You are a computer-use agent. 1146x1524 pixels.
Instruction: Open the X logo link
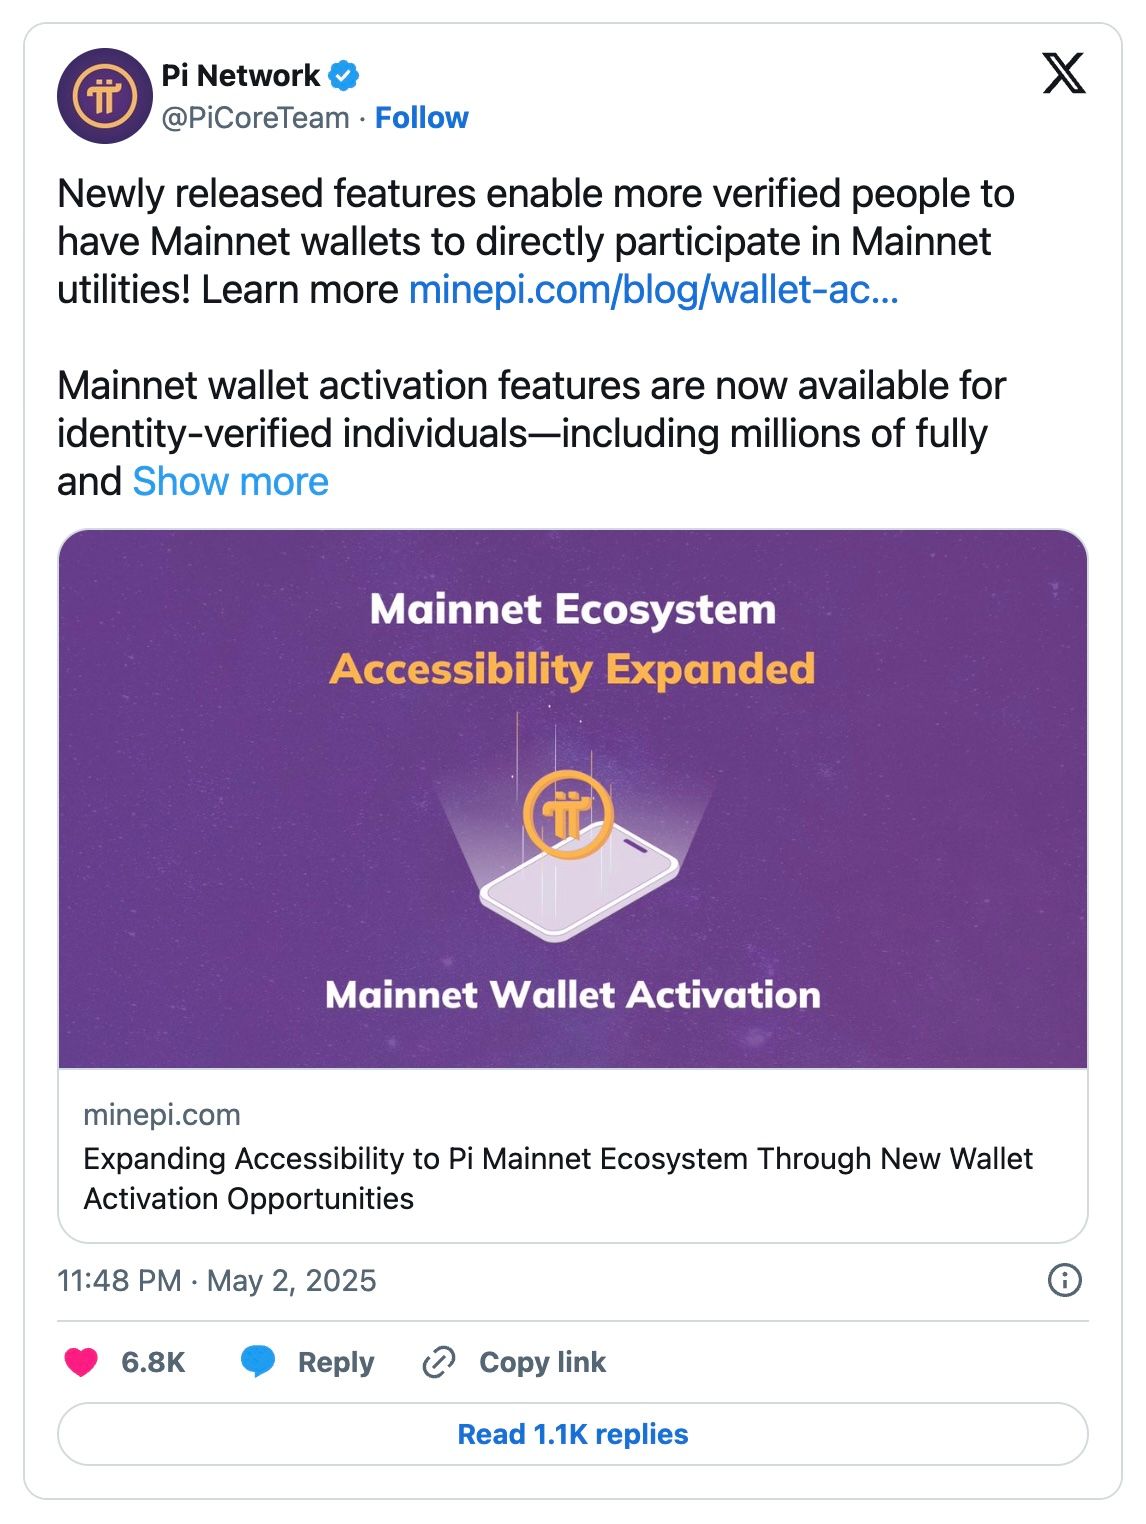pos(1063,74)
